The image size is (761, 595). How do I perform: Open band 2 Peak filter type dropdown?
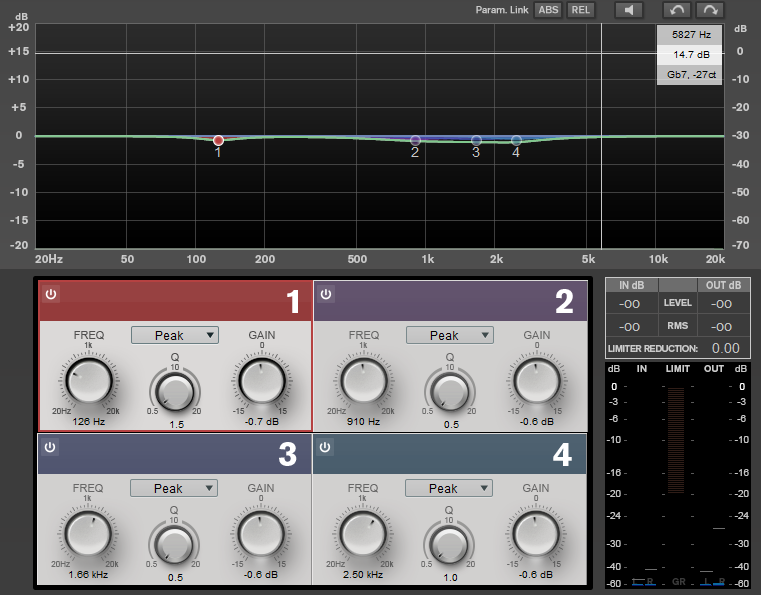pos(450,335)
